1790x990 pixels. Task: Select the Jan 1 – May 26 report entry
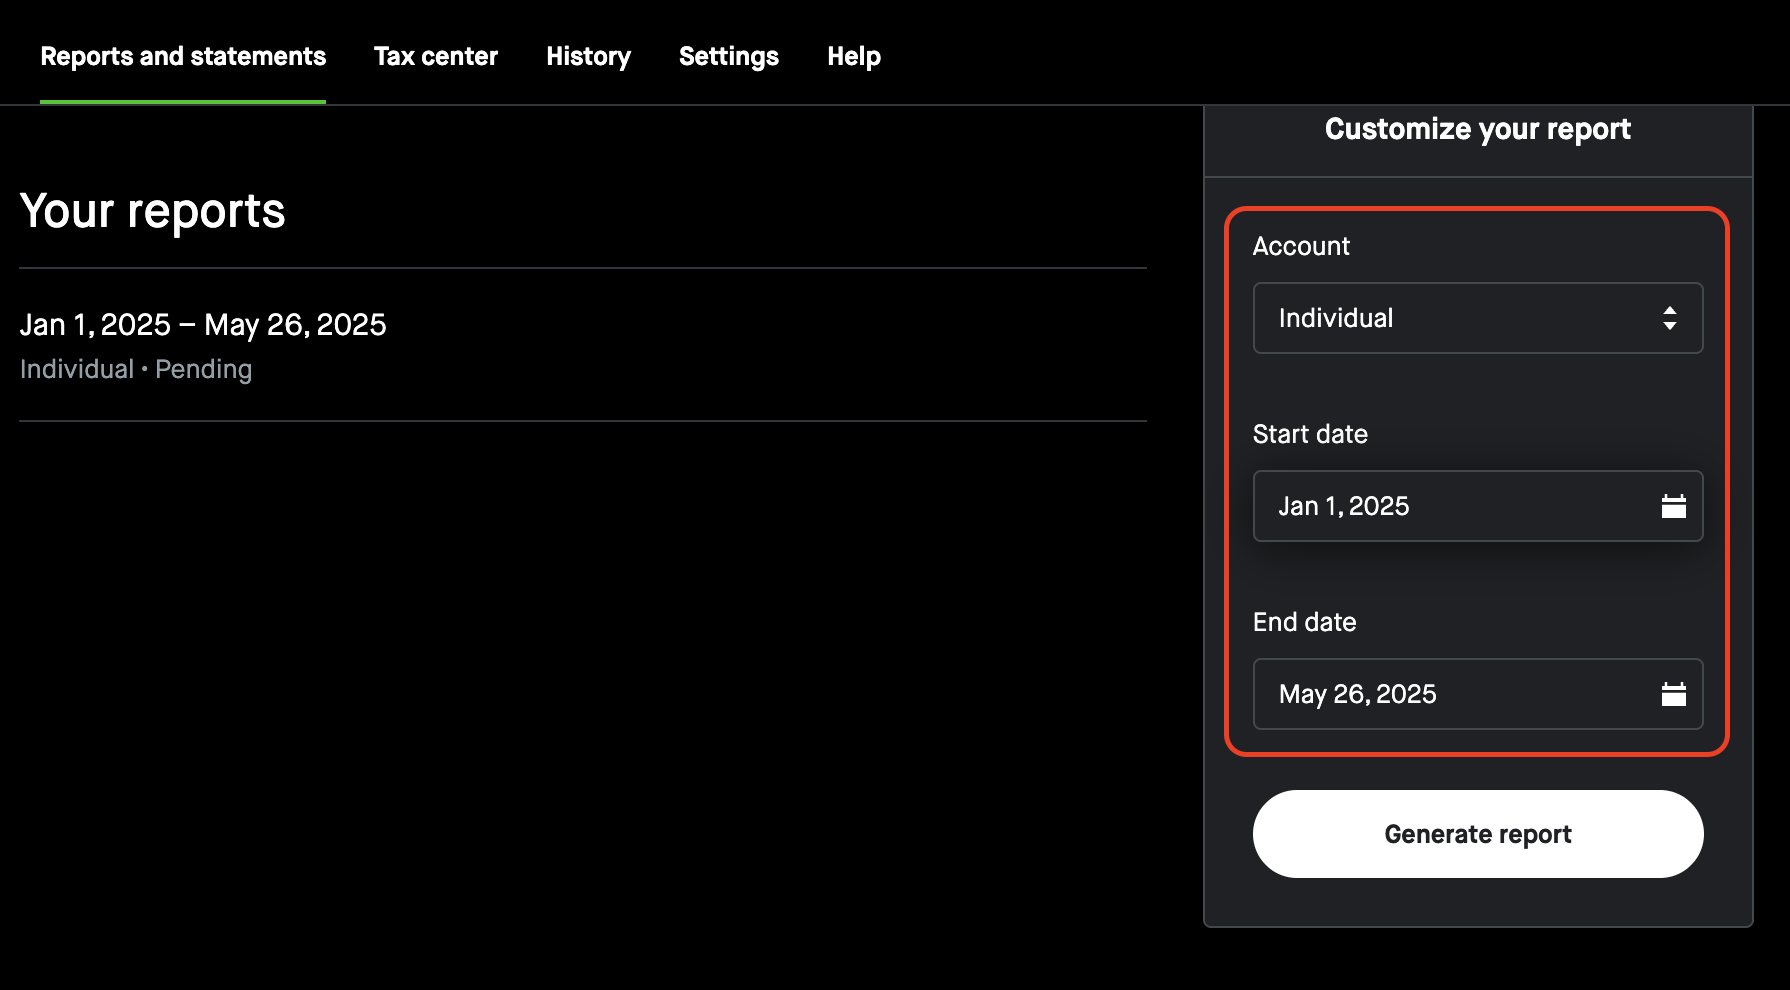pos(204,324)
